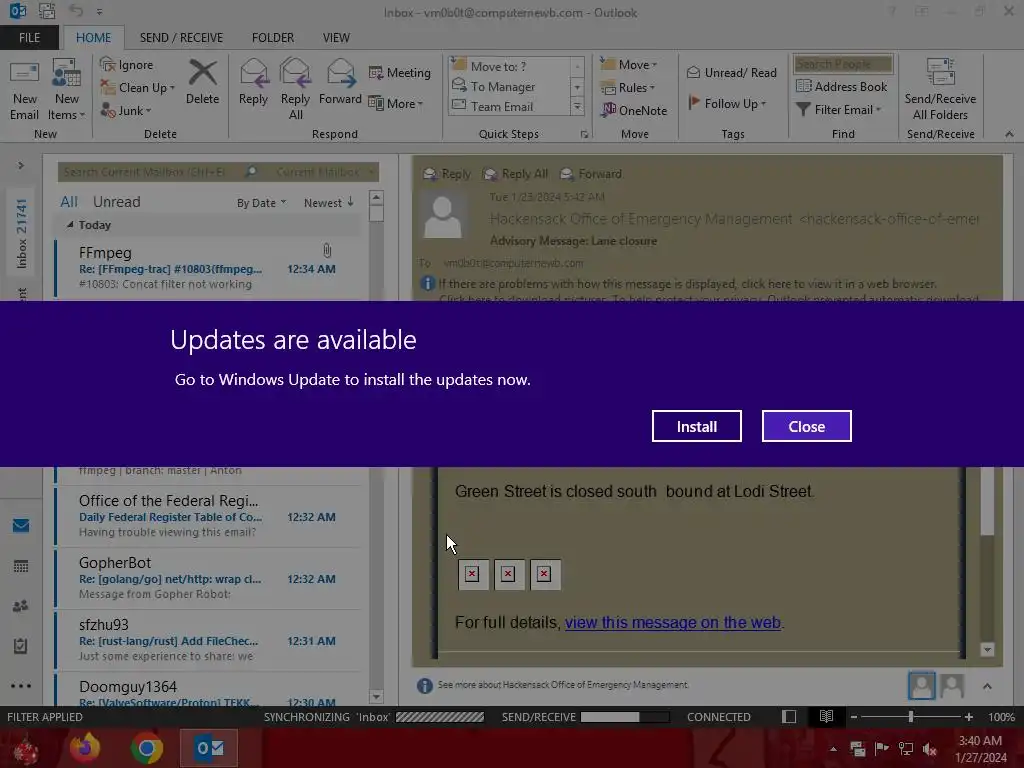Open Firefox from the taskbar
This screenshot has height=768, width=1024.
85,748
